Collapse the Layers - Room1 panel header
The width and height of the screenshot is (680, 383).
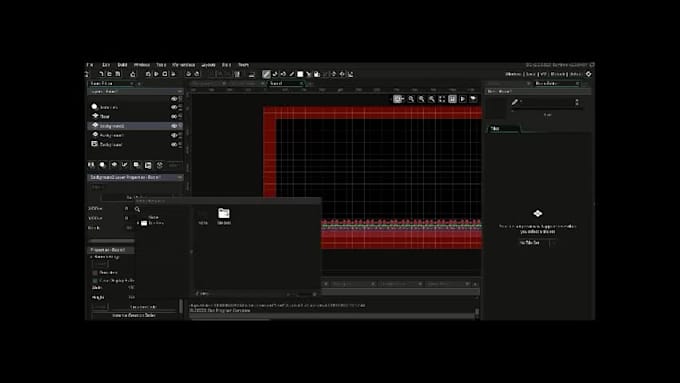point(180,92)
